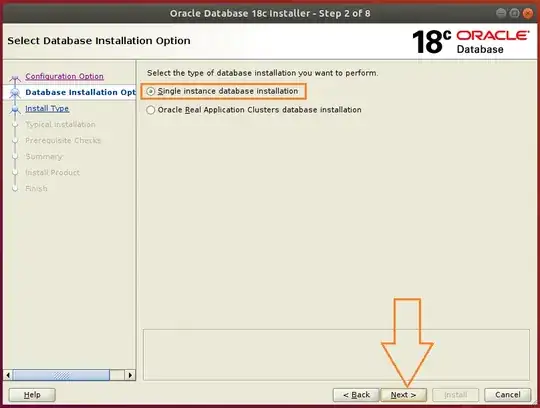This screenshot has height=408, width=540.
Task: Click the sidebar scroll left arrow
Action: (8, 375)
